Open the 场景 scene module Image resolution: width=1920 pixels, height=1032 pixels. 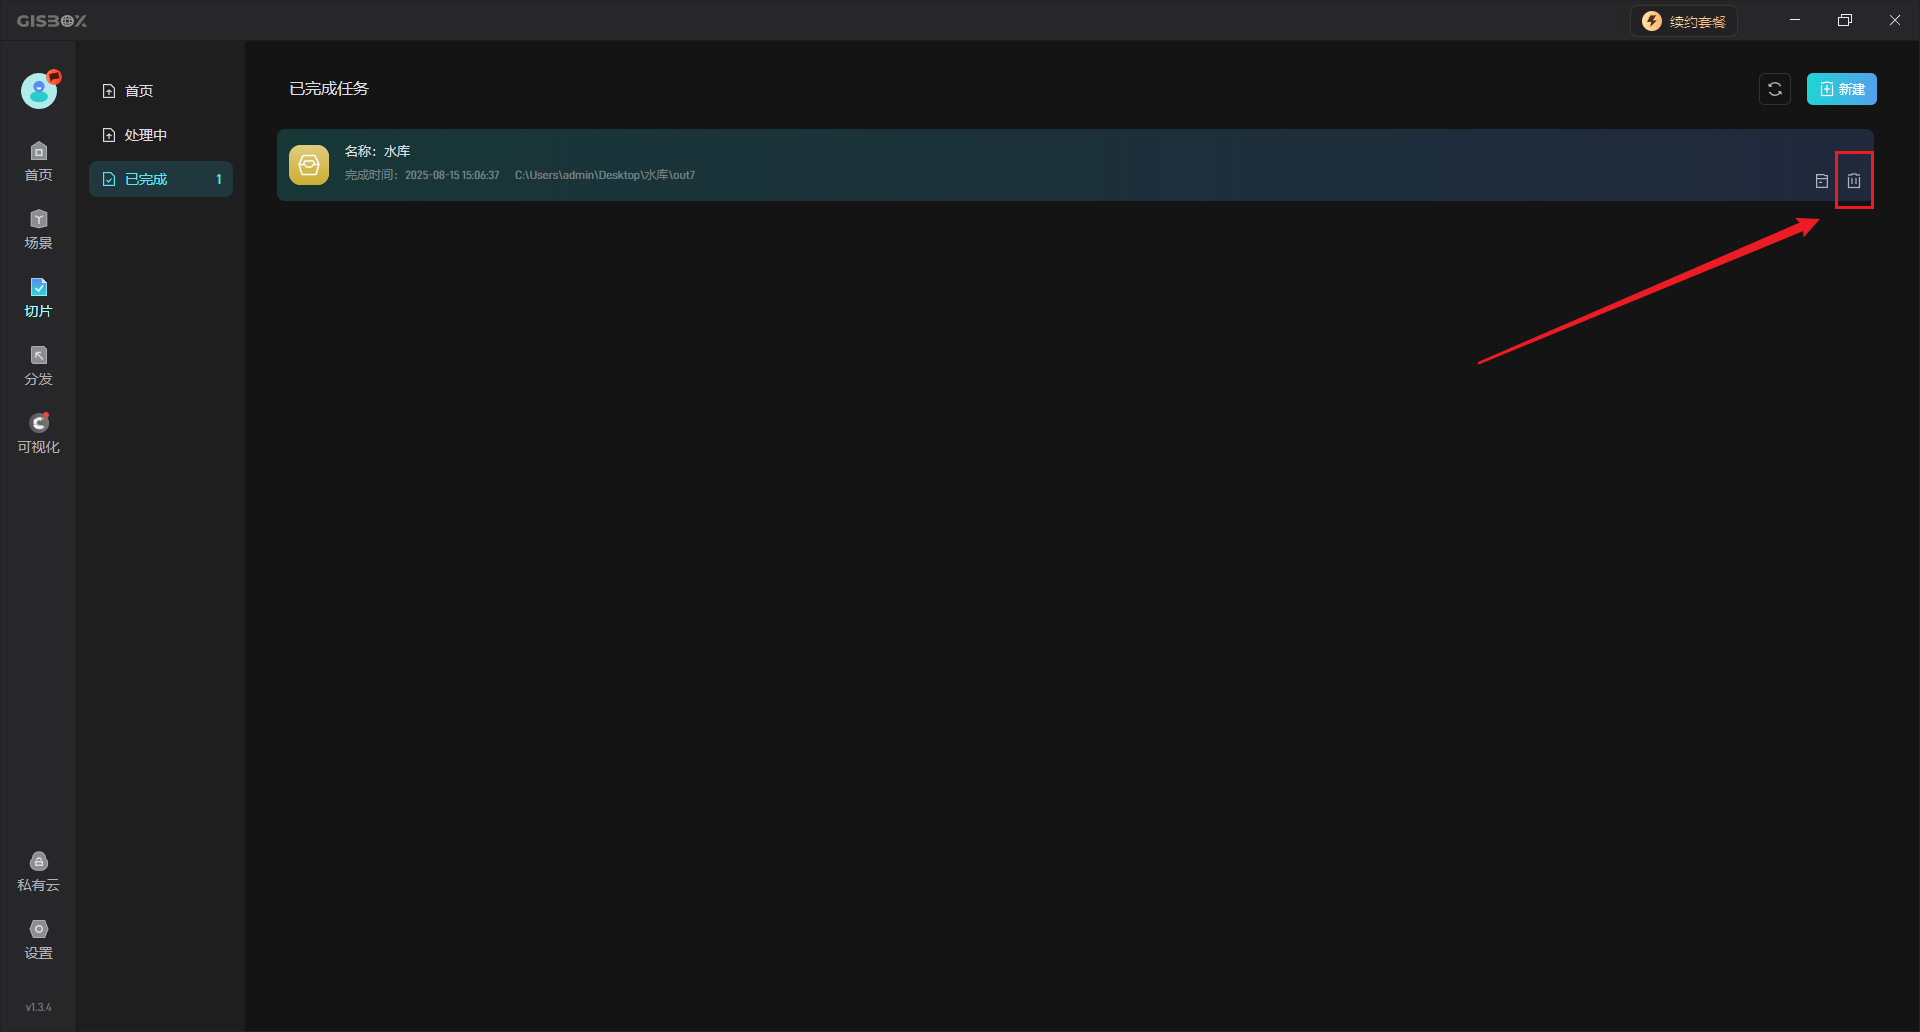(38, 229)
